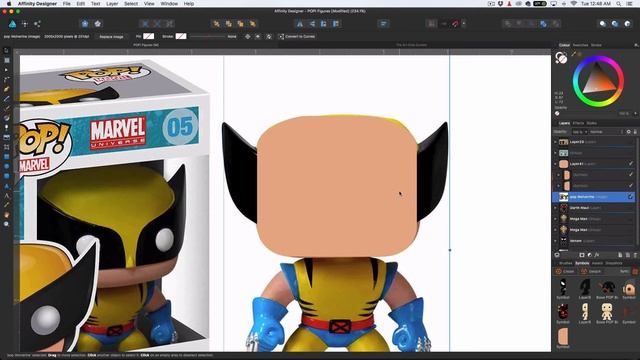Screen dimensions: 640x360
Task: Switch to the Brushes tab
Action: pos(565,263)
